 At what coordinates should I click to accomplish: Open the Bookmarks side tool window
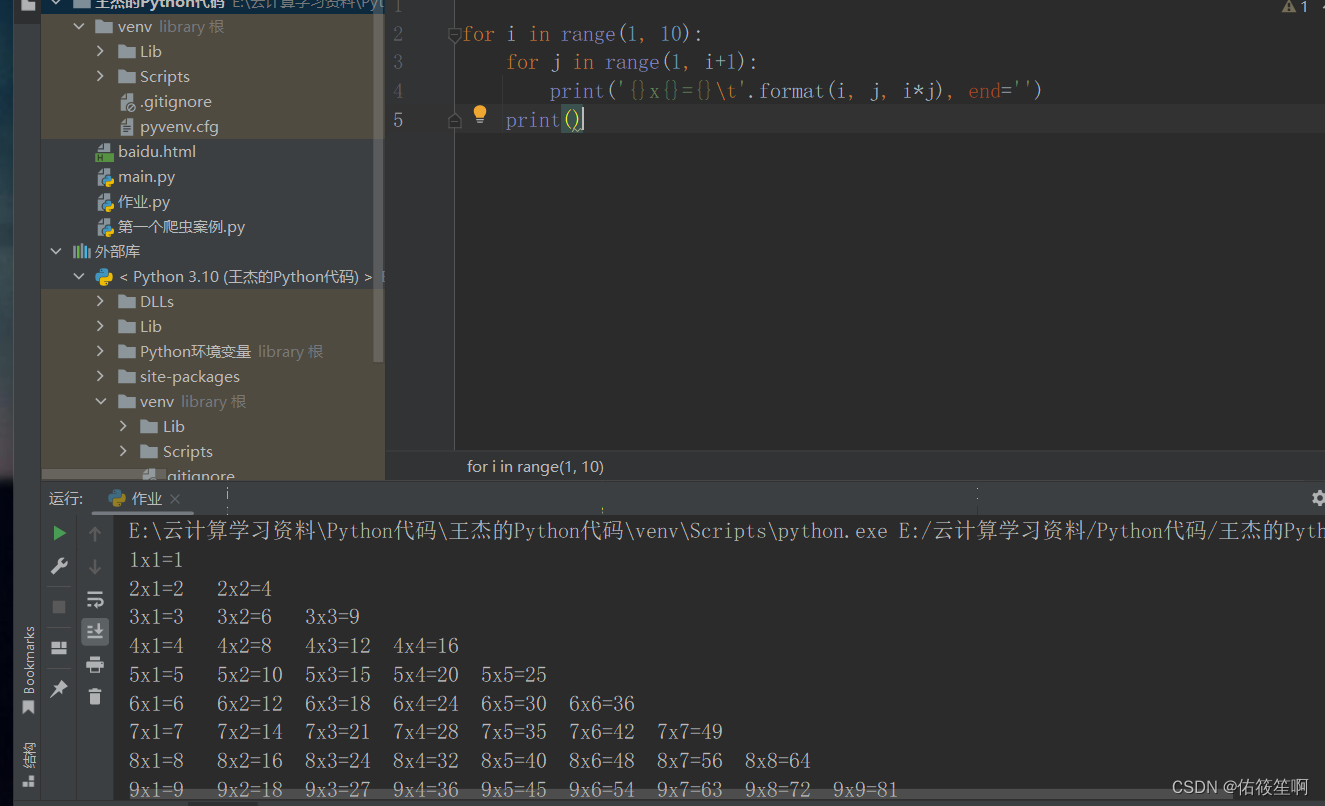[x=29, y=669]
